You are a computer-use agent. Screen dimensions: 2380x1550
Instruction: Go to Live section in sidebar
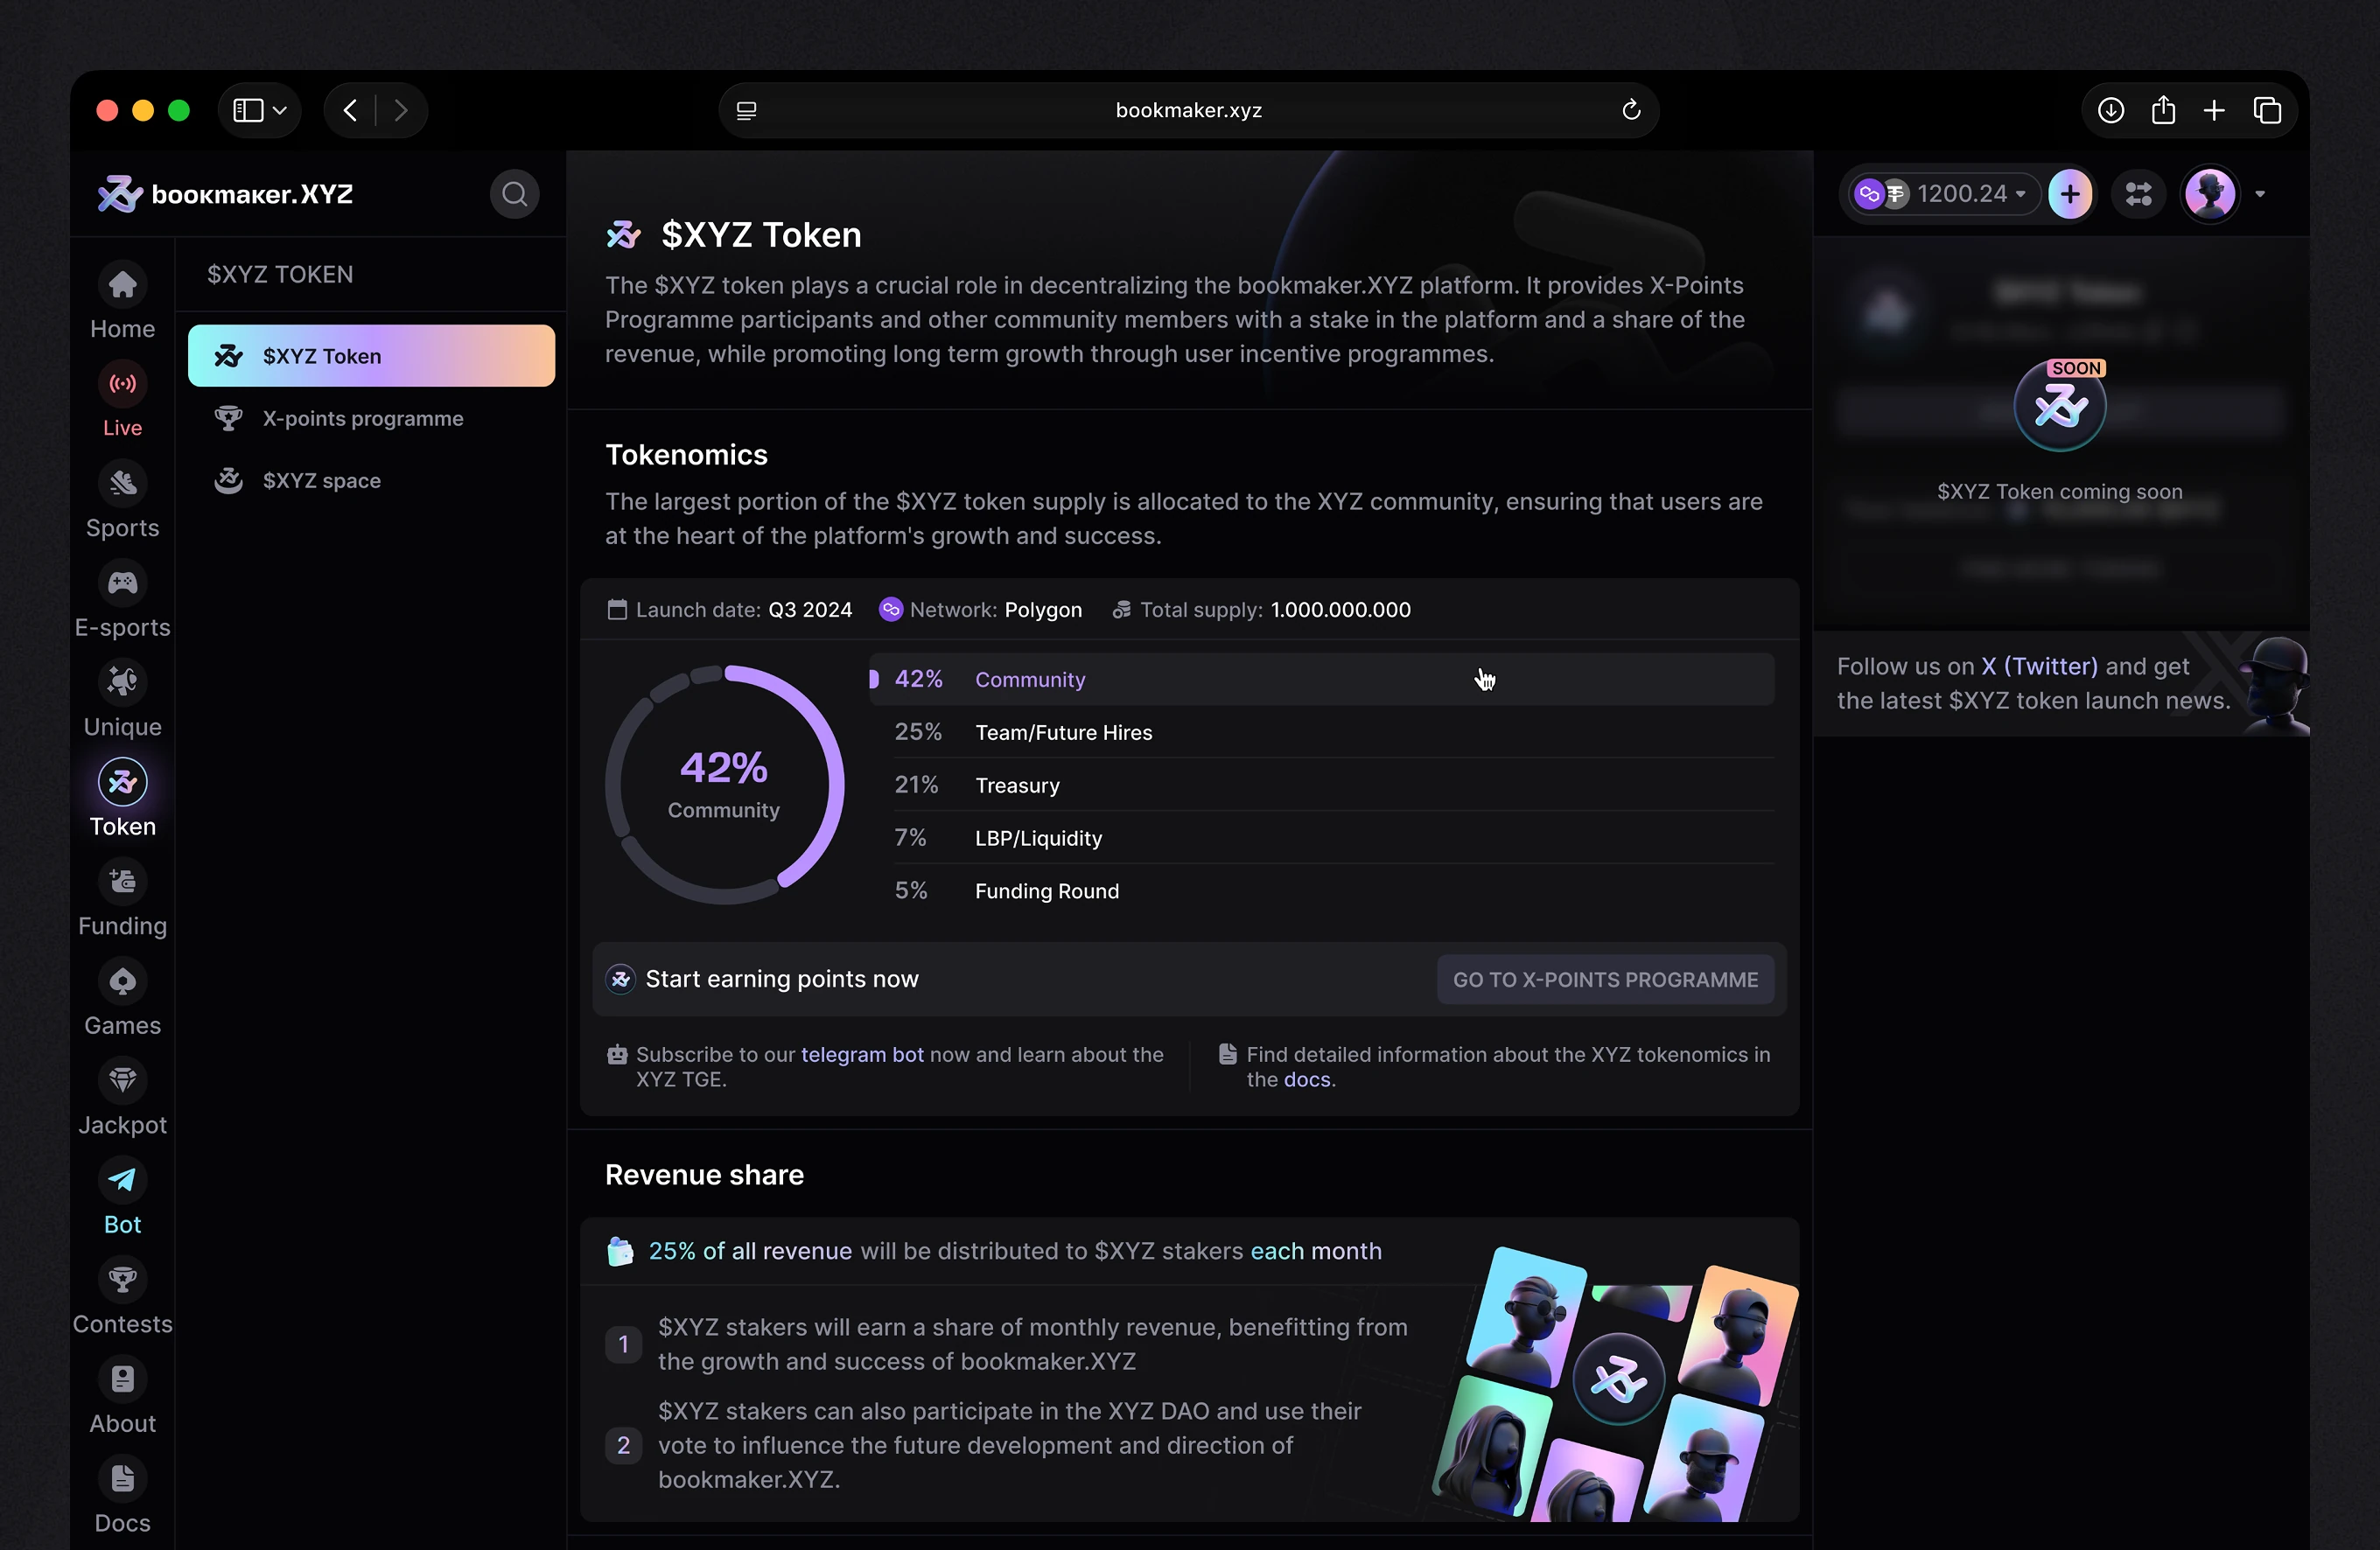122,384
